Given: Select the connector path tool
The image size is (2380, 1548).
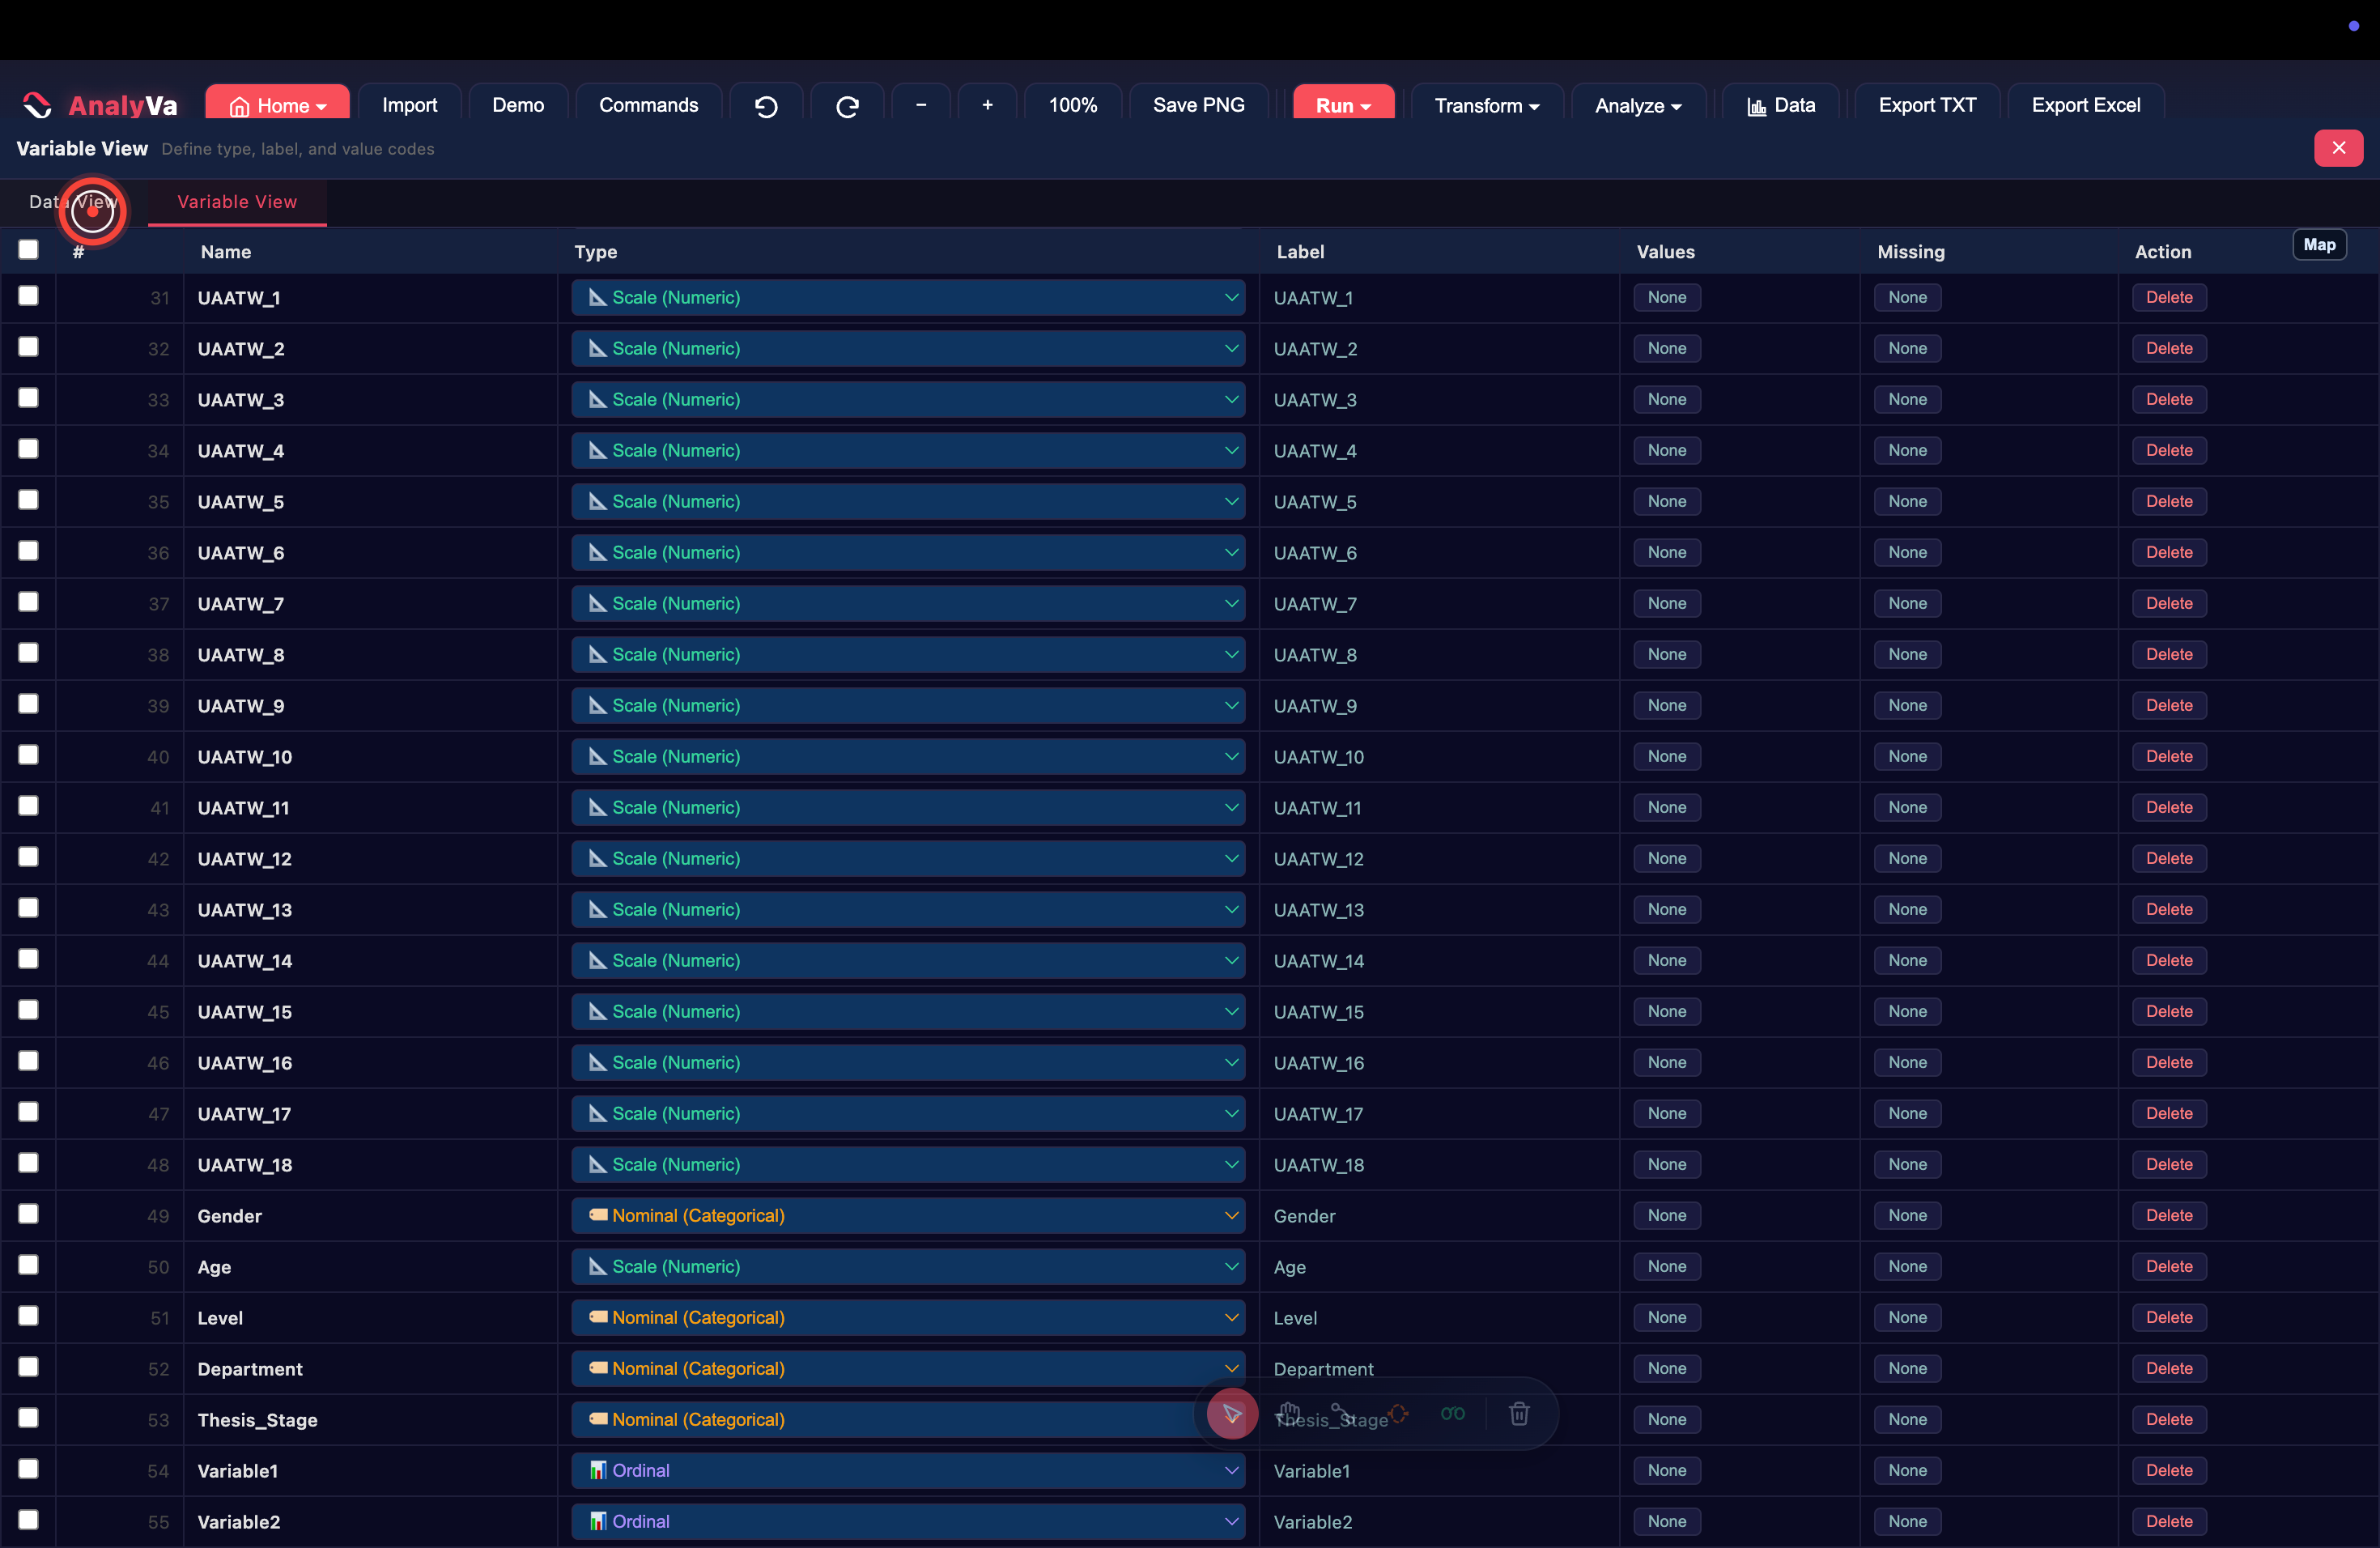Looking at the screenshot, I should coord(1344,1413).
